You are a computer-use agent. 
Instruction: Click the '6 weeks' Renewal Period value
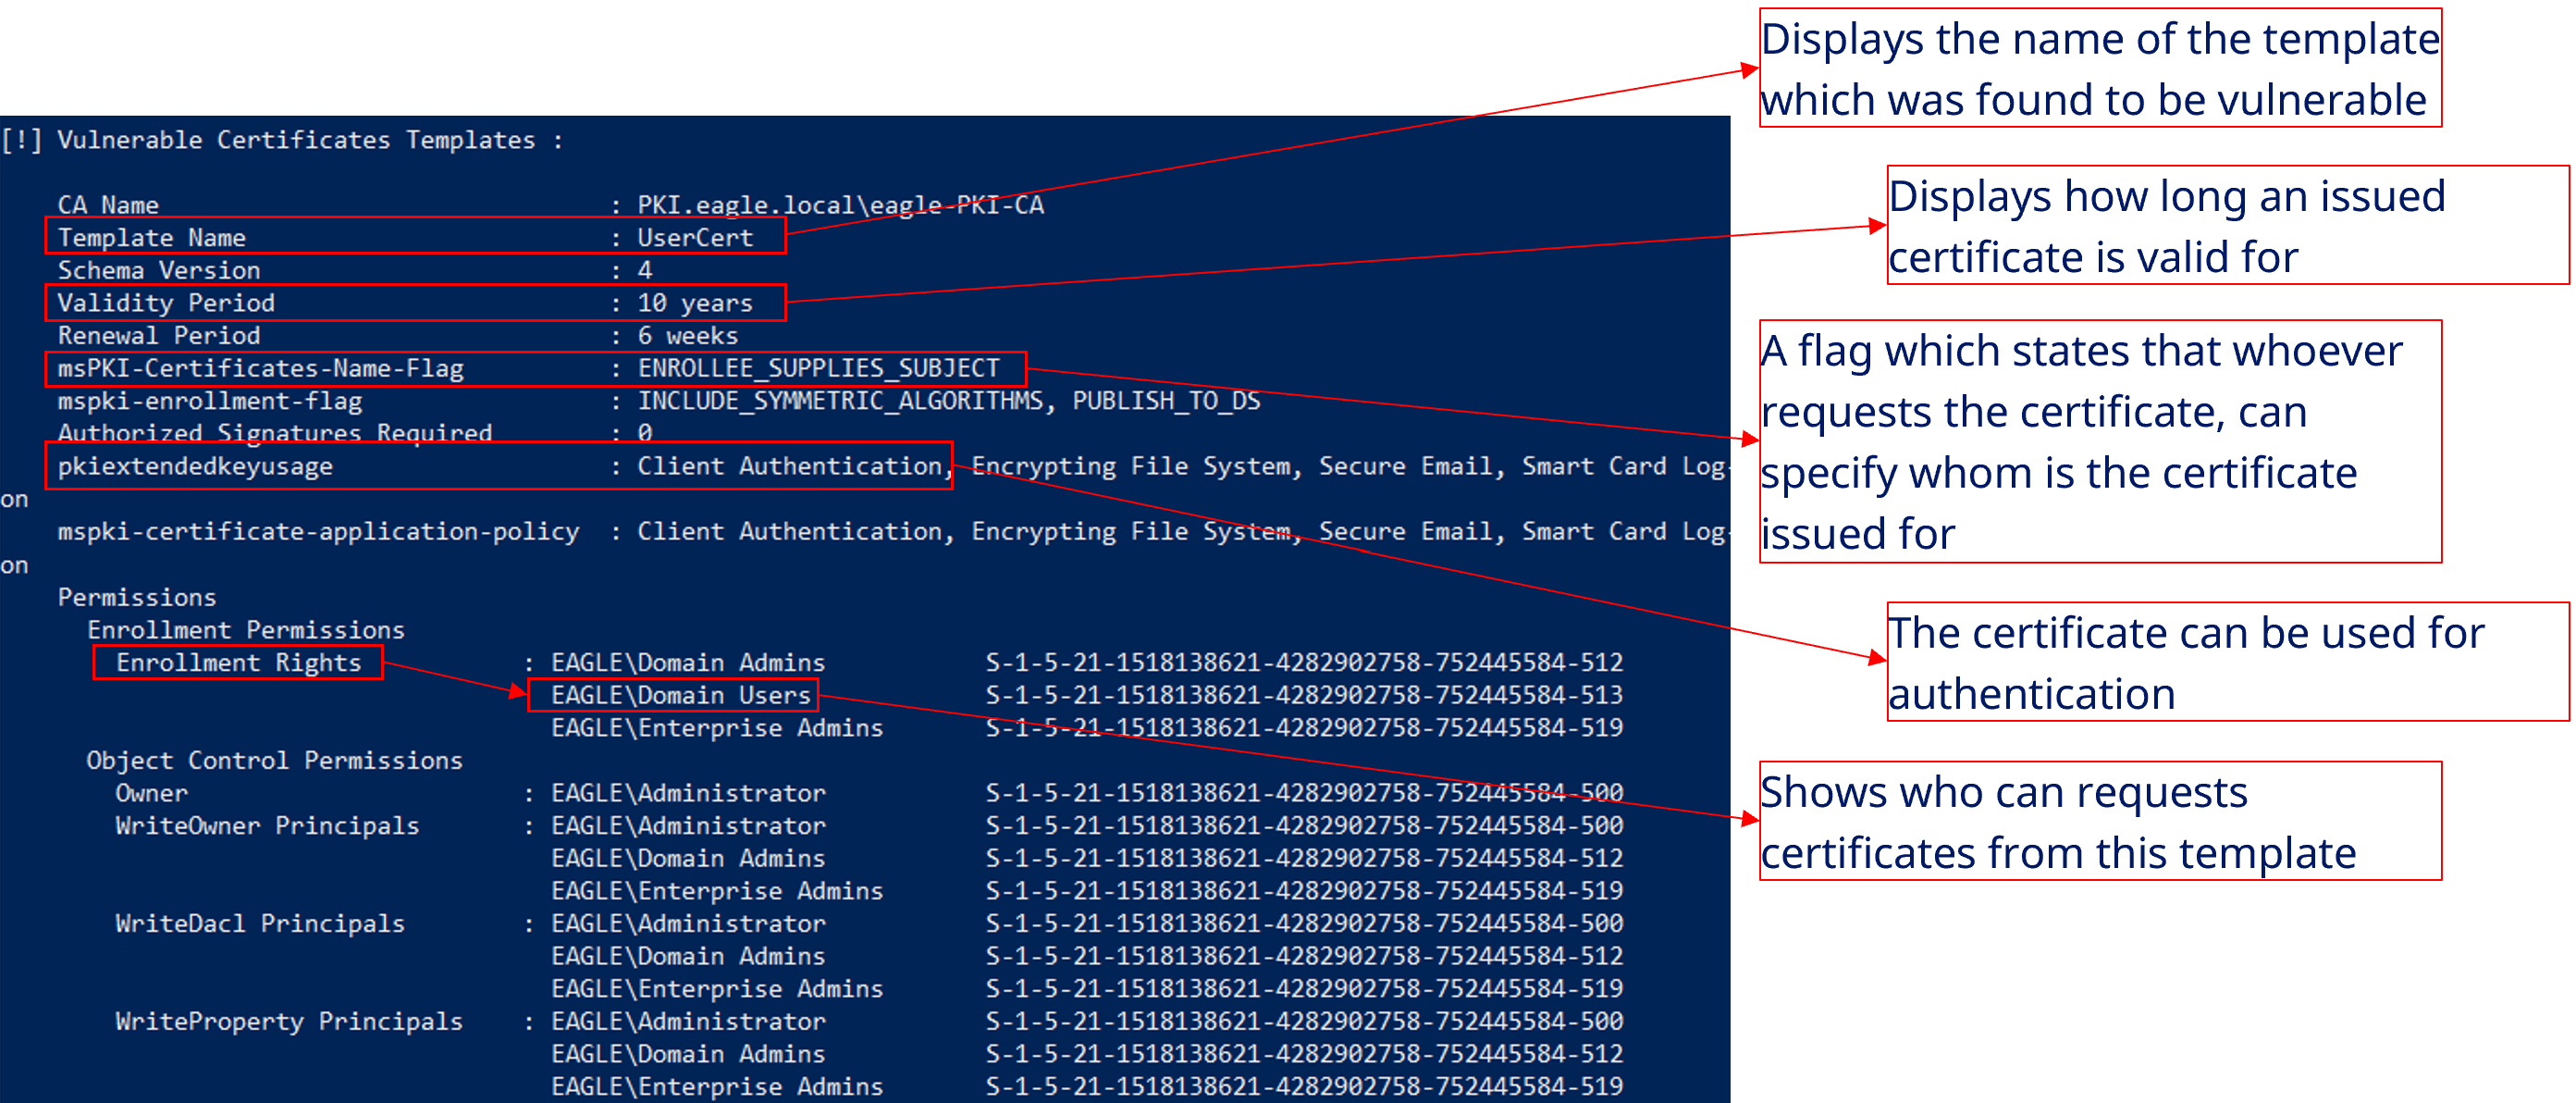688,335
